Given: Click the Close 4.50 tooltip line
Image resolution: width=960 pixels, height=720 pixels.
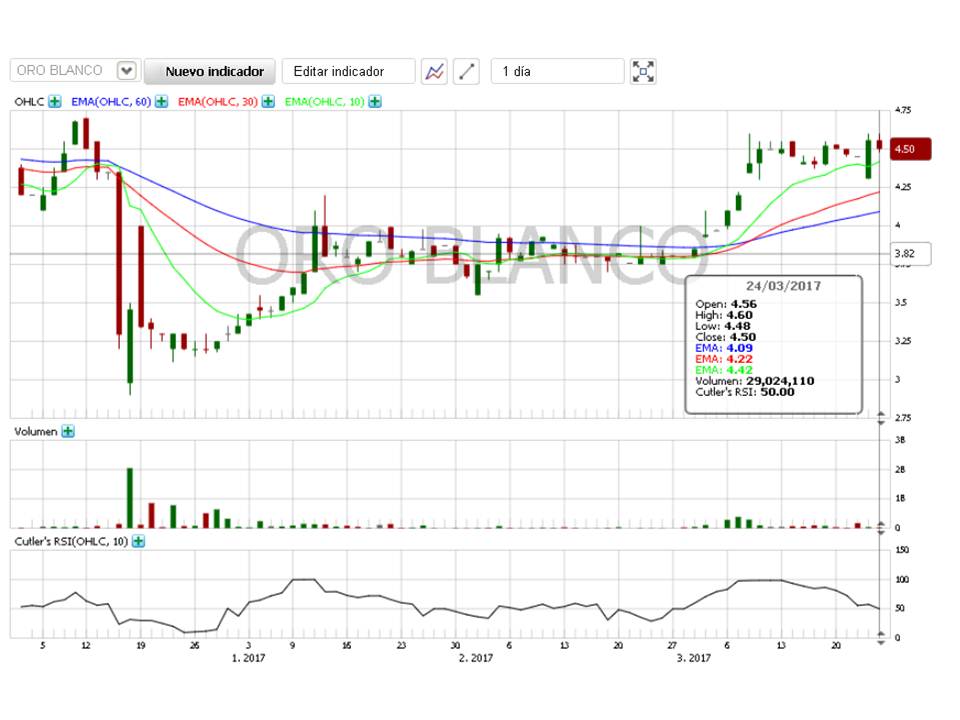Looking at the screenshot, I should coord(726,337).
